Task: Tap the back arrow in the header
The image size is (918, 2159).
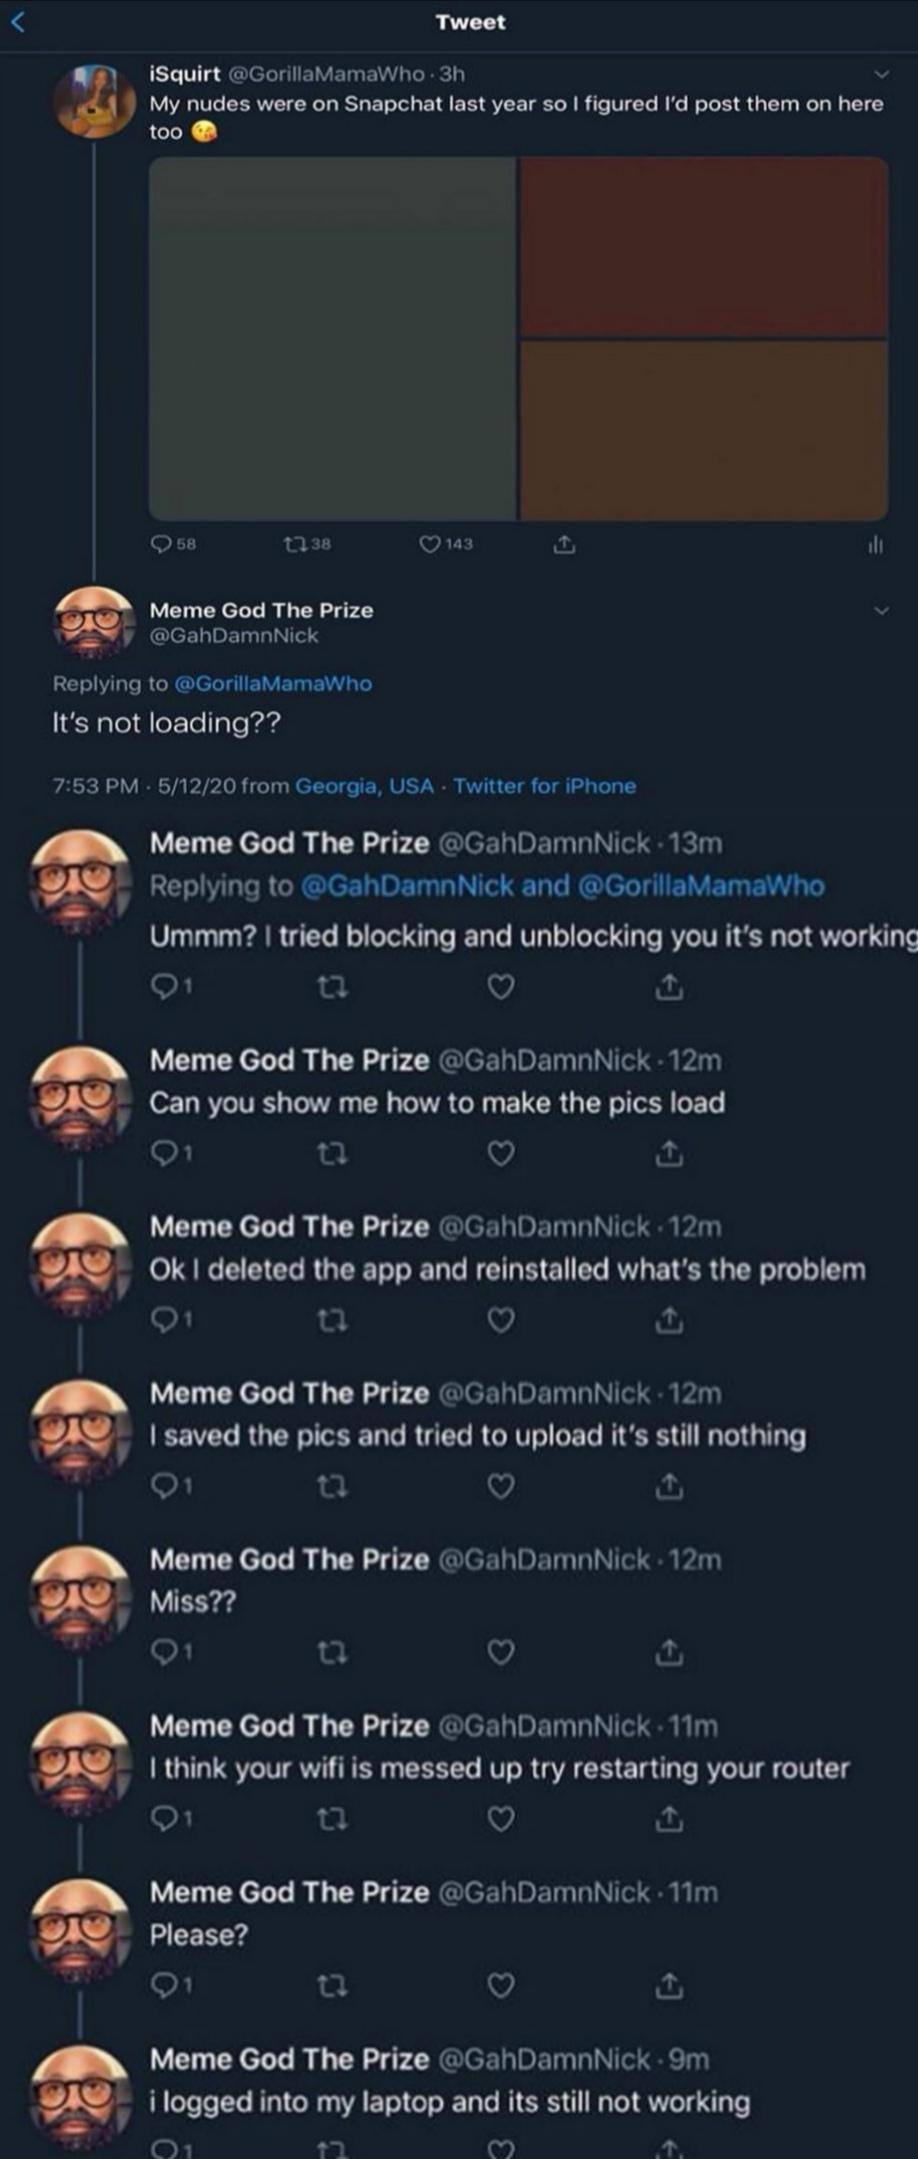Action: pos(17,23)
